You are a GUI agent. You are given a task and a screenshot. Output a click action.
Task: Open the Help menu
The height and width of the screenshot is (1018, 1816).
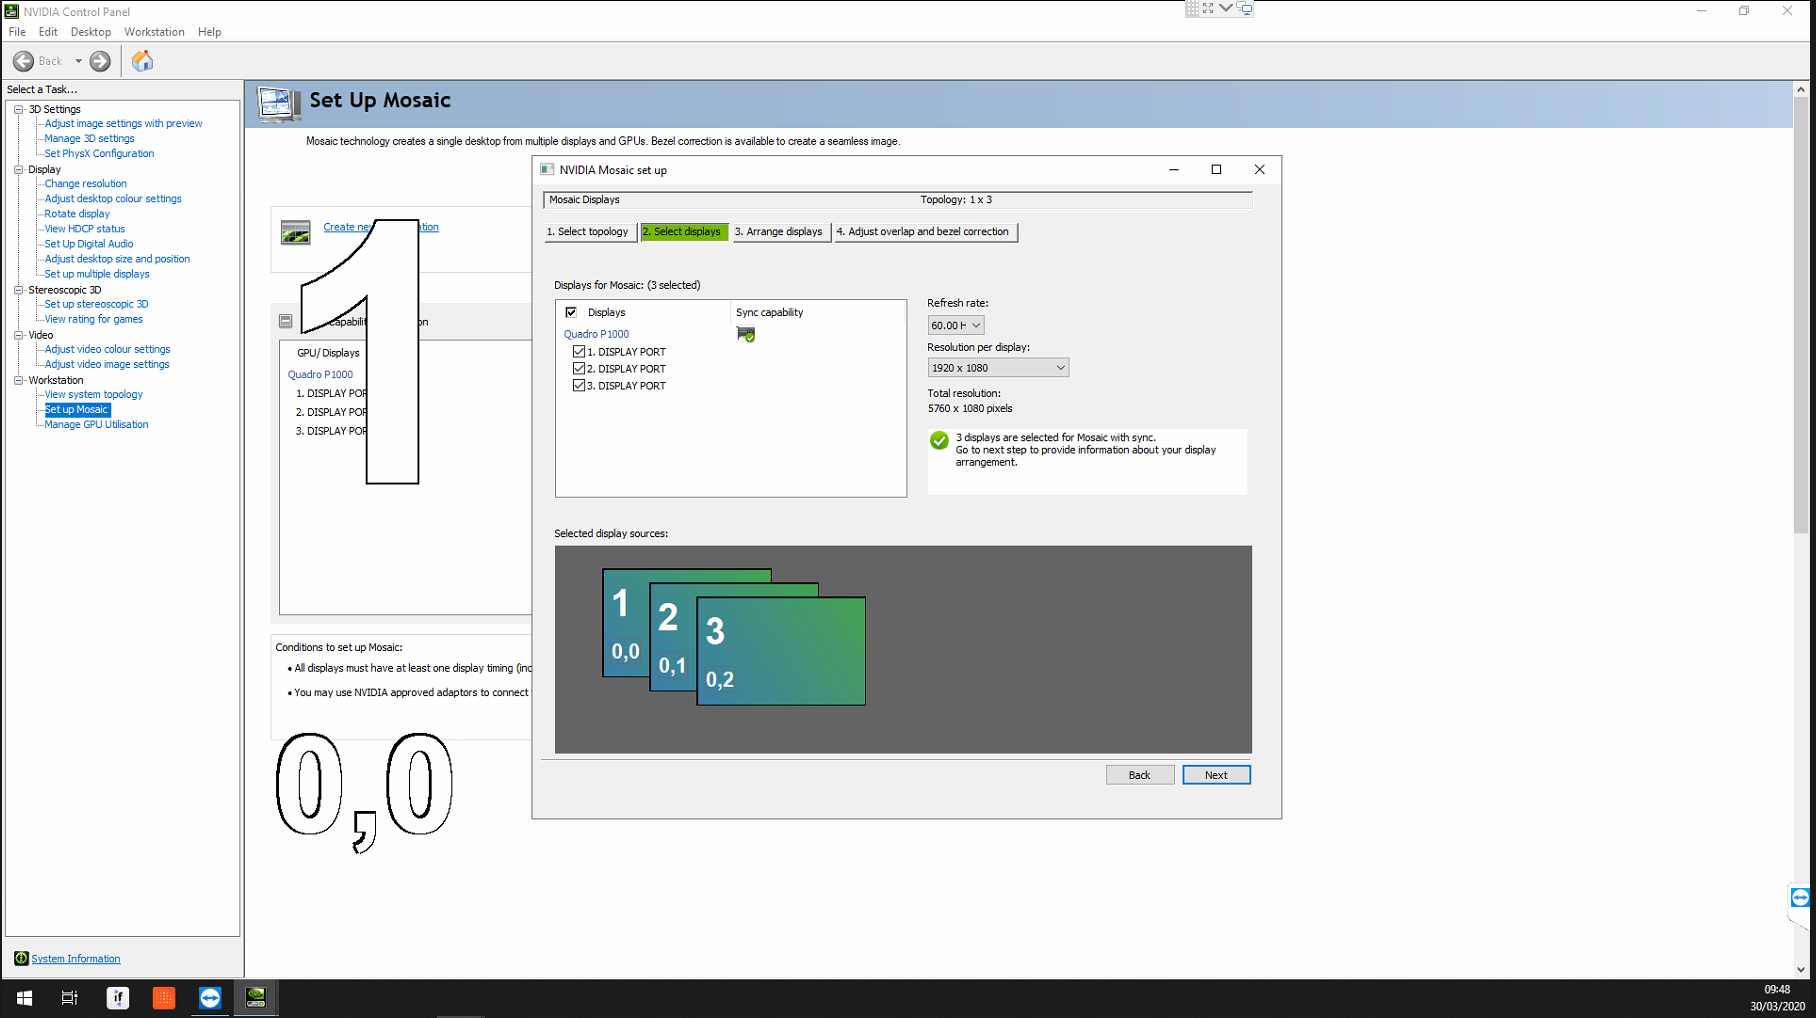pos(209,32)
